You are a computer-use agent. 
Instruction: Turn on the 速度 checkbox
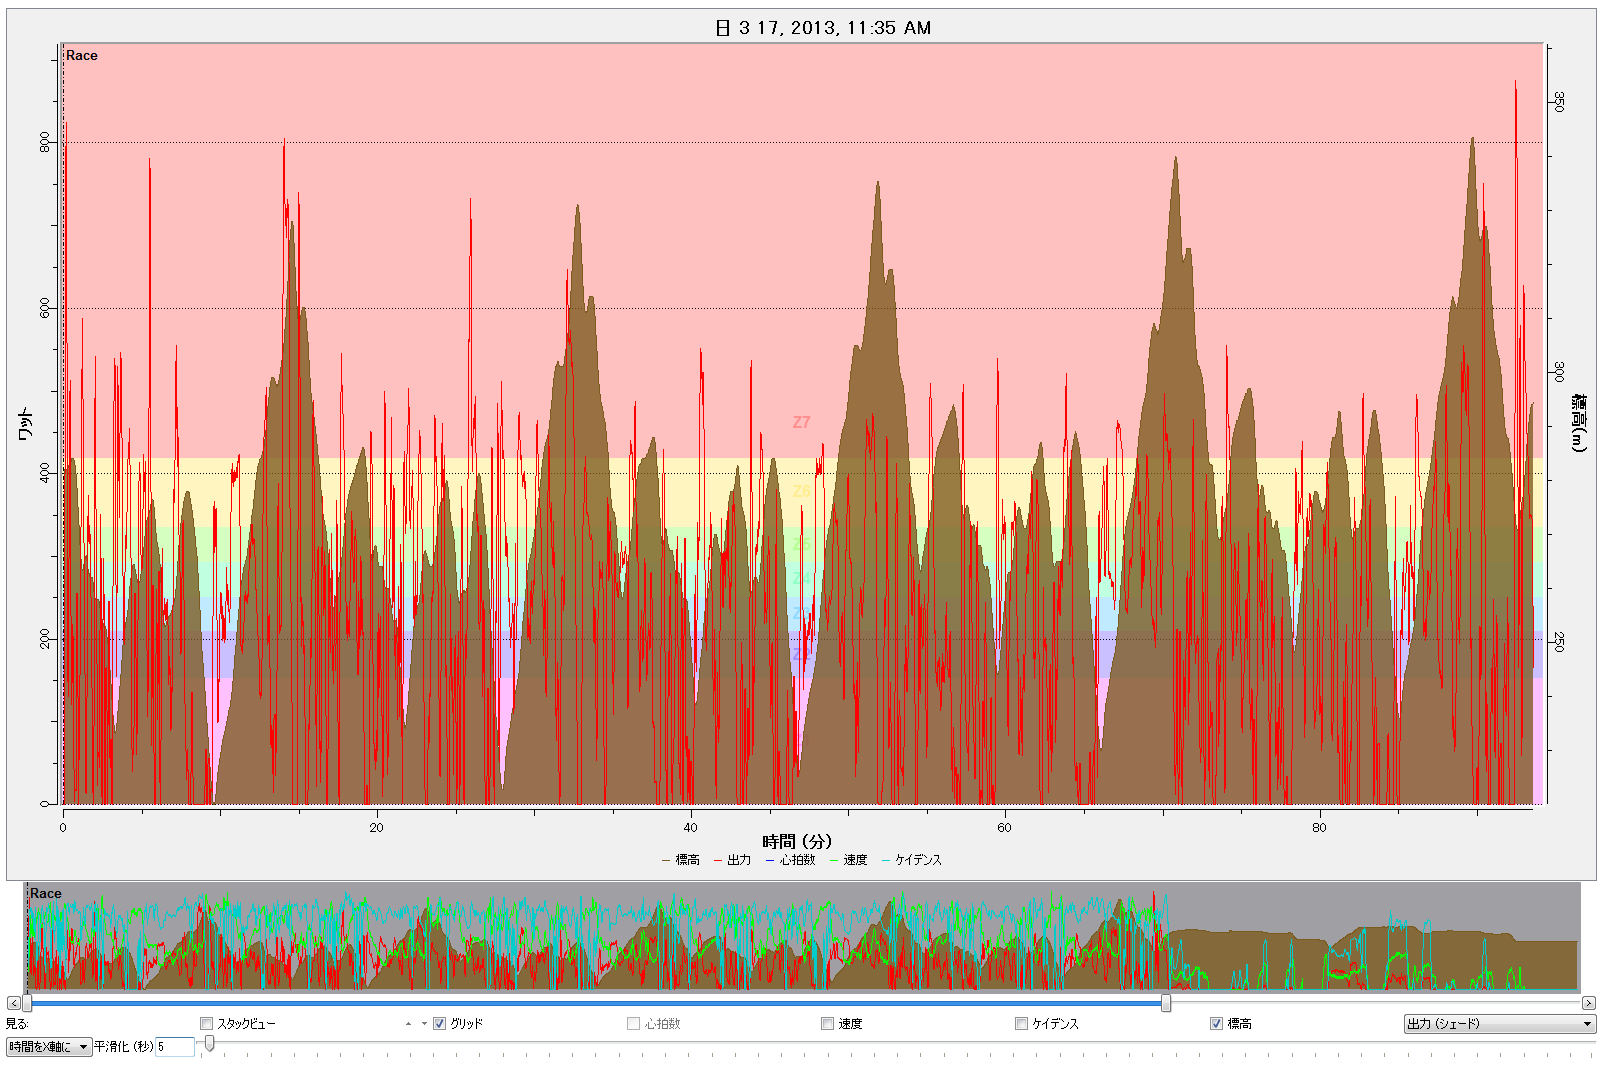(827, 1024)
